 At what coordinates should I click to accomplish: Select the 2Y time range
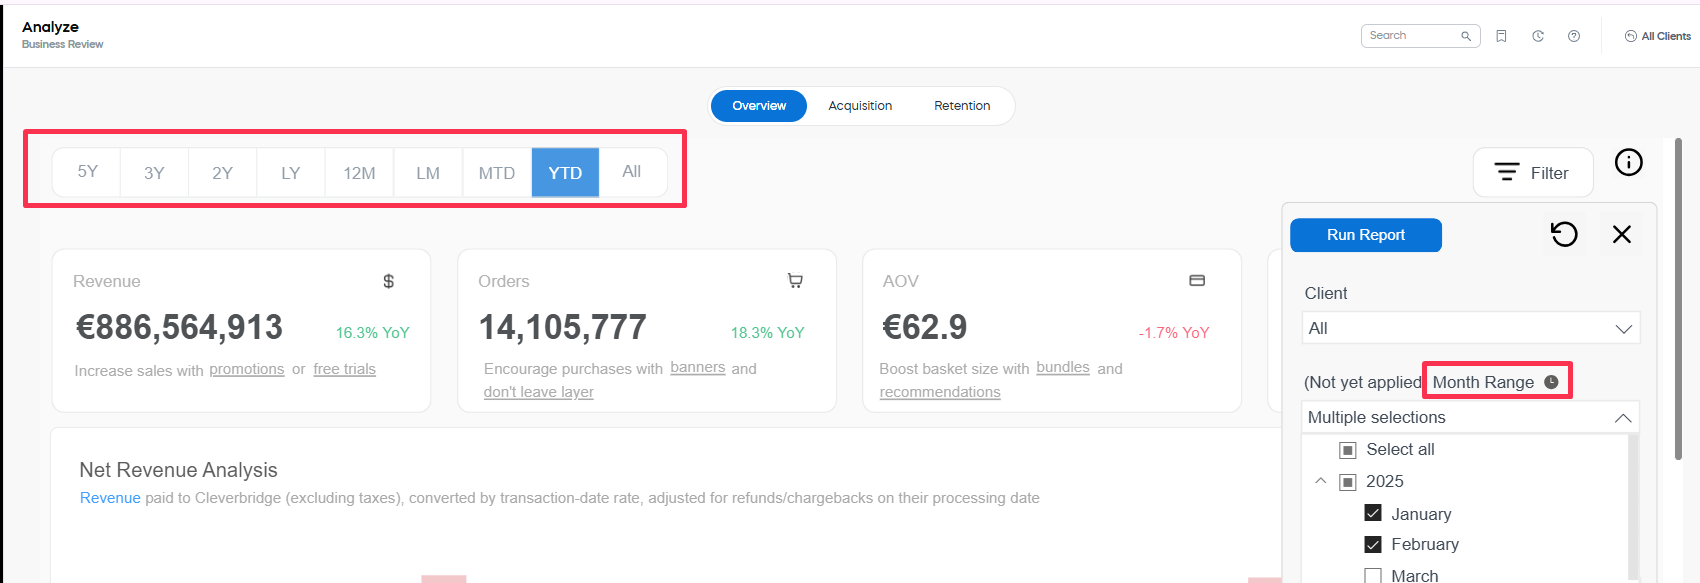(x=222, y=172)
